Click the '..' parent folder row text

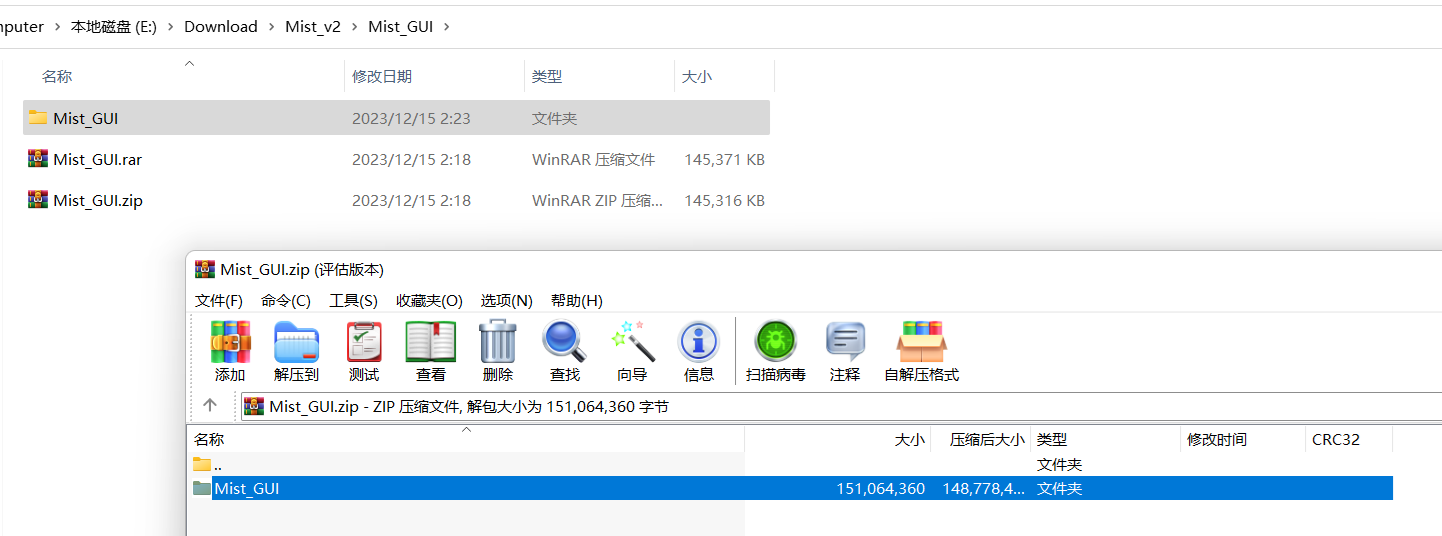(x=218, y=465)
